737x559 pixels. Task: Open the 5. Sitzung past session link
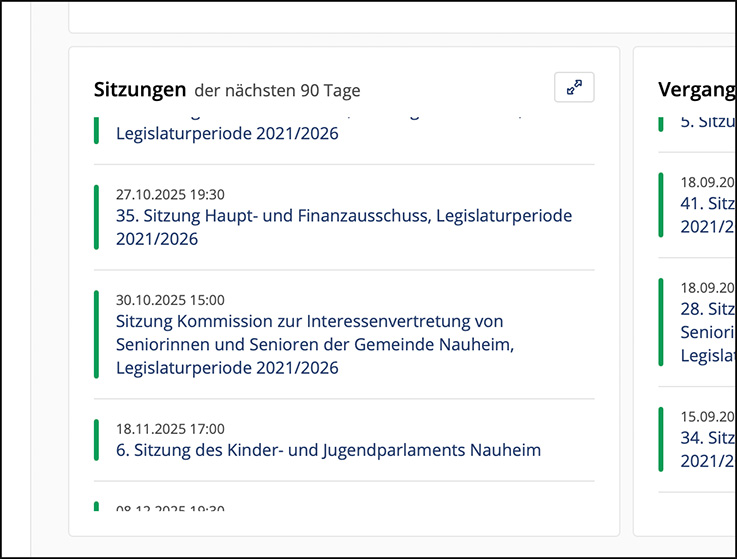(x=707, y=122)
